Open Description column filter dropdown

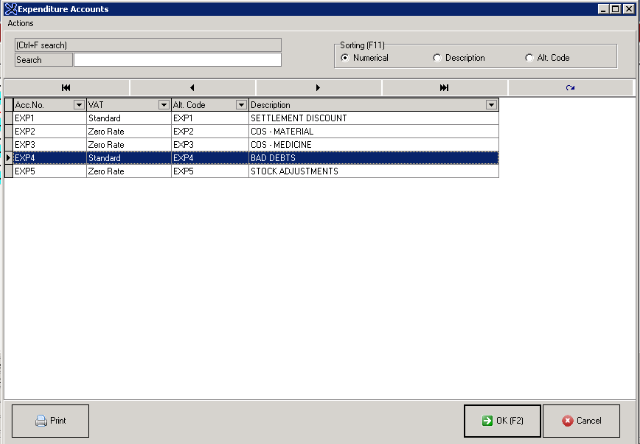tap(491, 105)
